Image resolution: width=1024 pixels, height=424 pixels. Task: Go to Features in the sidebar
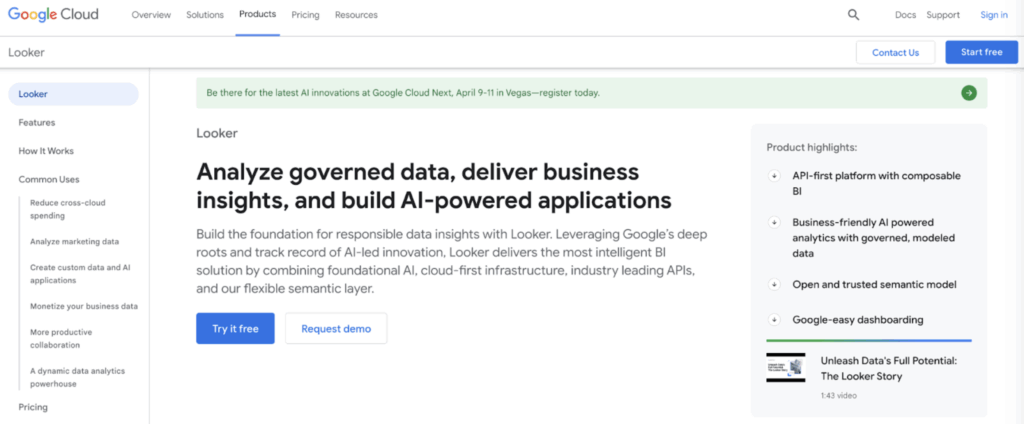[x=37, y=123]
